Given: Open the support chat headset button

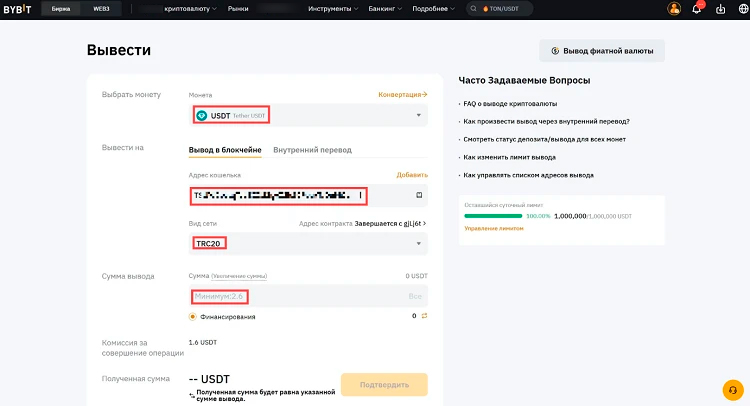Looking at the screenshot, I should [x=733, y=390].
